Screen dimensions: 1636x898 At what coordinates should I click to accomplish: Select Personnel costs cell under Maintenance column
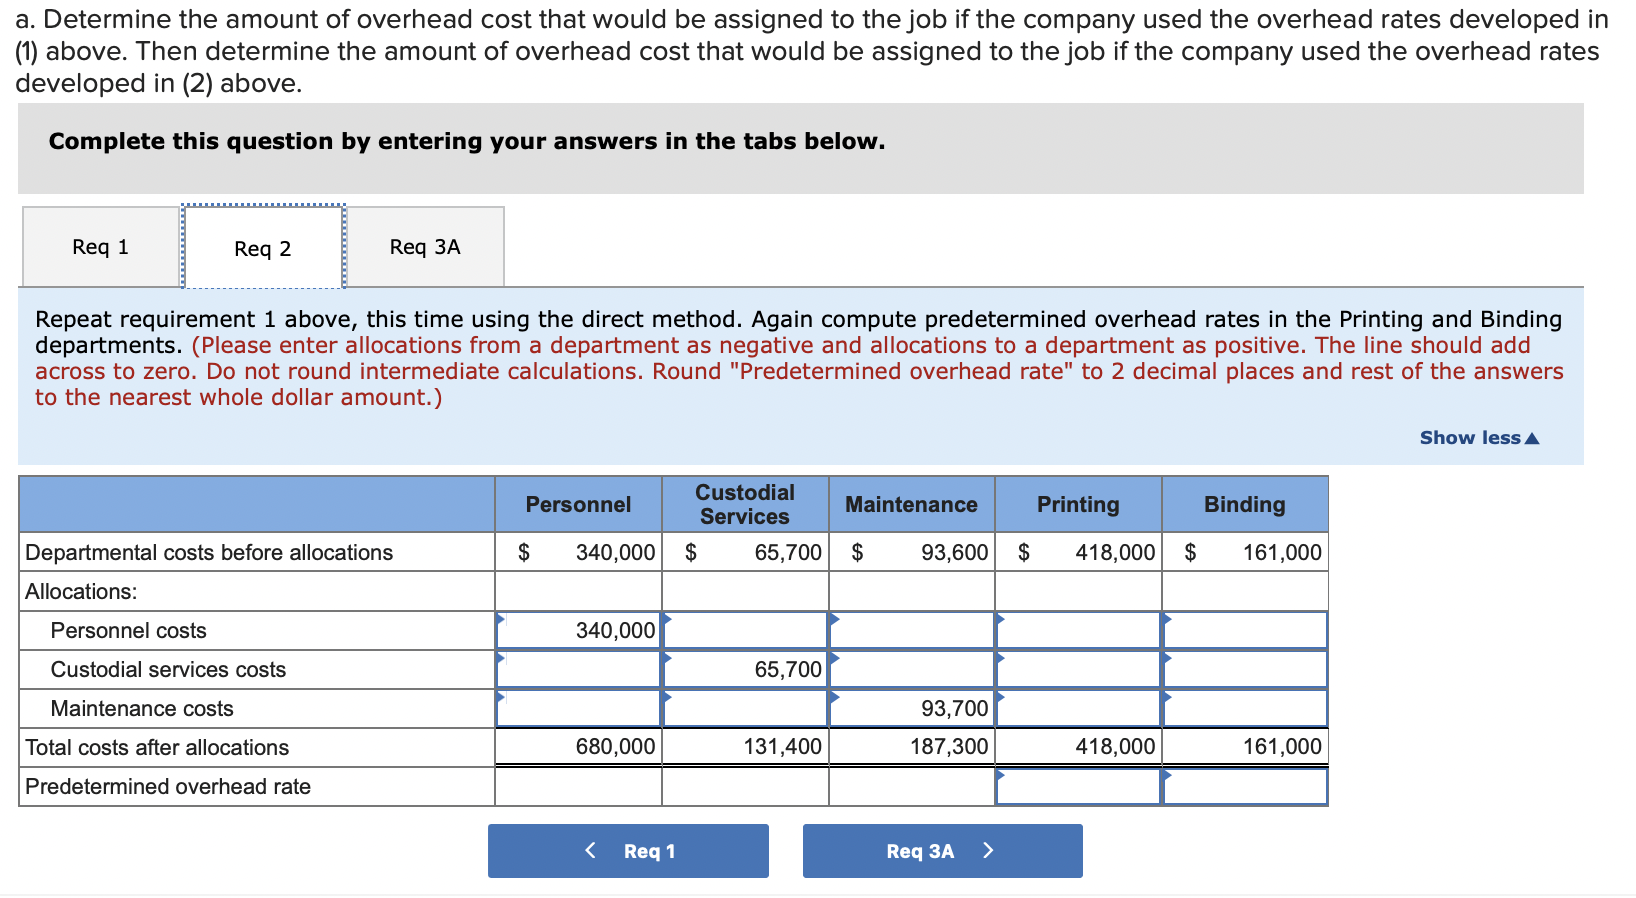pyautogui.click(x=912, y=631)
